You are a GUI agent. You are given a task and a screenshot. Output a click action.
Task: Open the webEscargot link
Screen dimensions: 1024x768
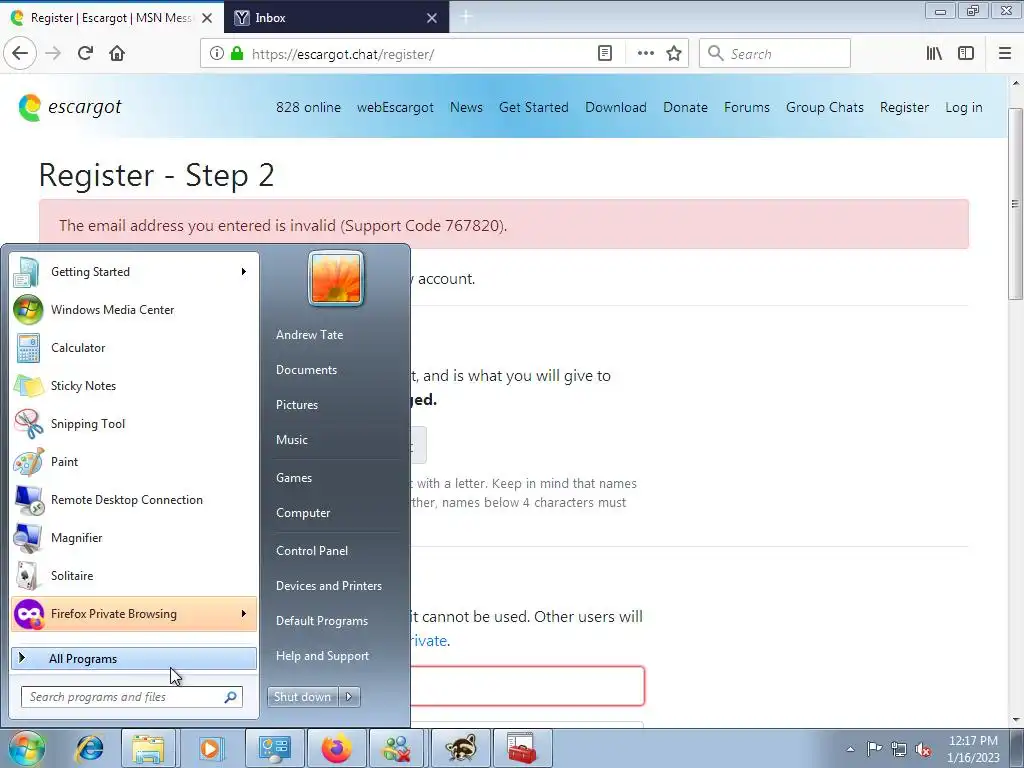click(395, 107)
